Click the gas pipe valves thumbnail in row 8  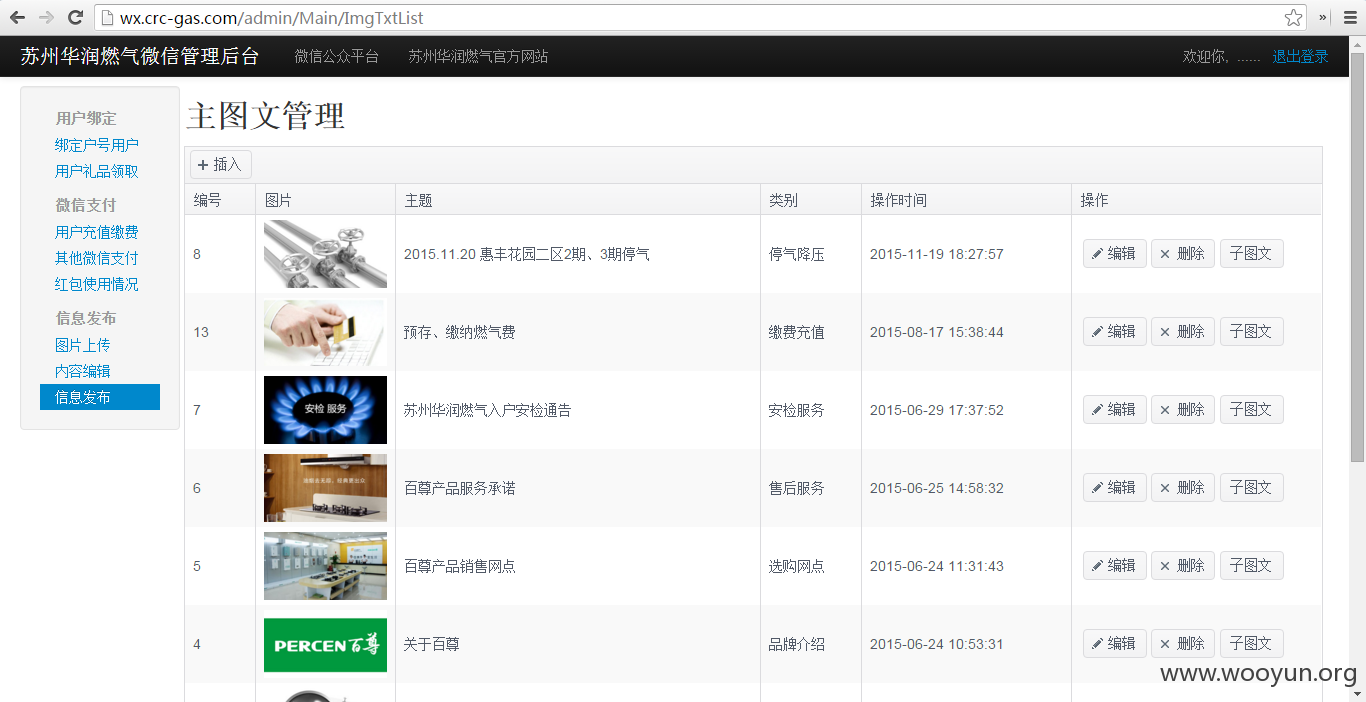[x=325, y=254]
